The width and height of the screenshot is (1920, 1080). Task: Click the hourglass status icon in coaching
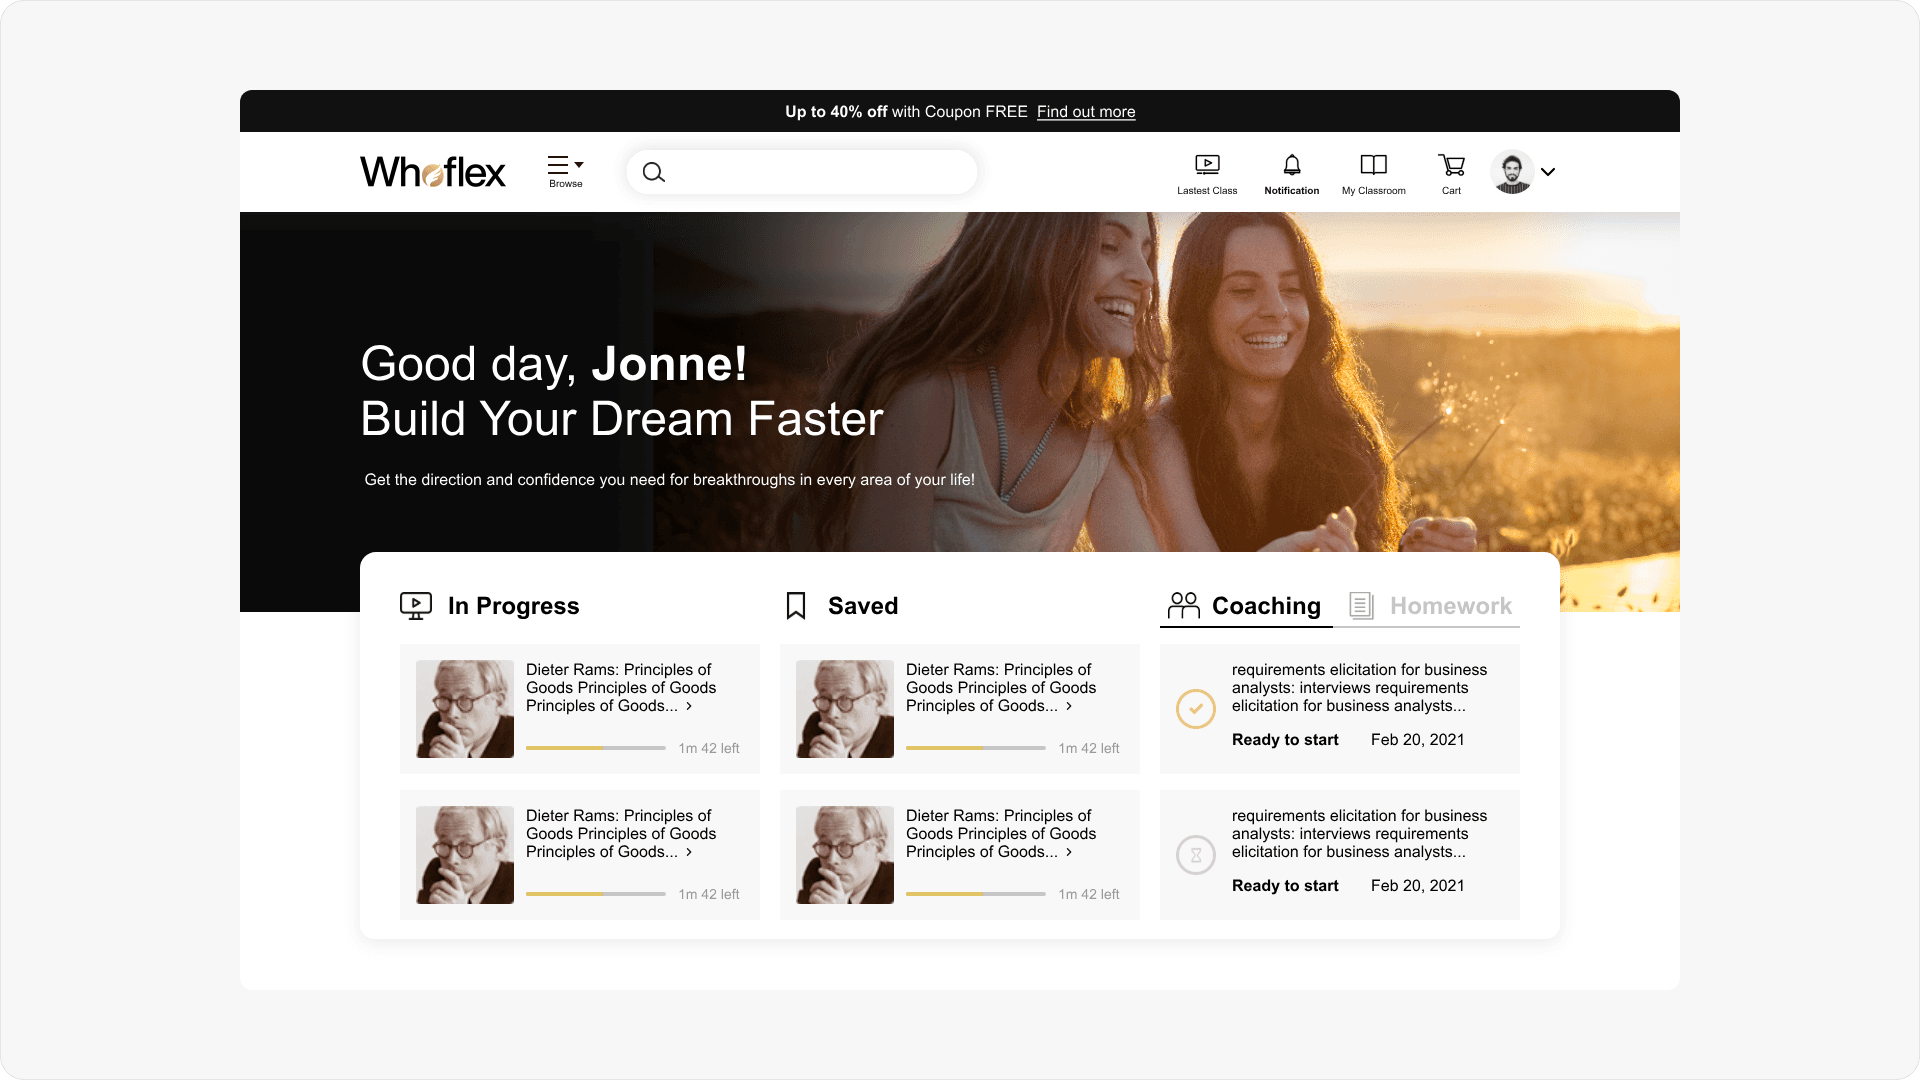click(x=1196, y=855)
